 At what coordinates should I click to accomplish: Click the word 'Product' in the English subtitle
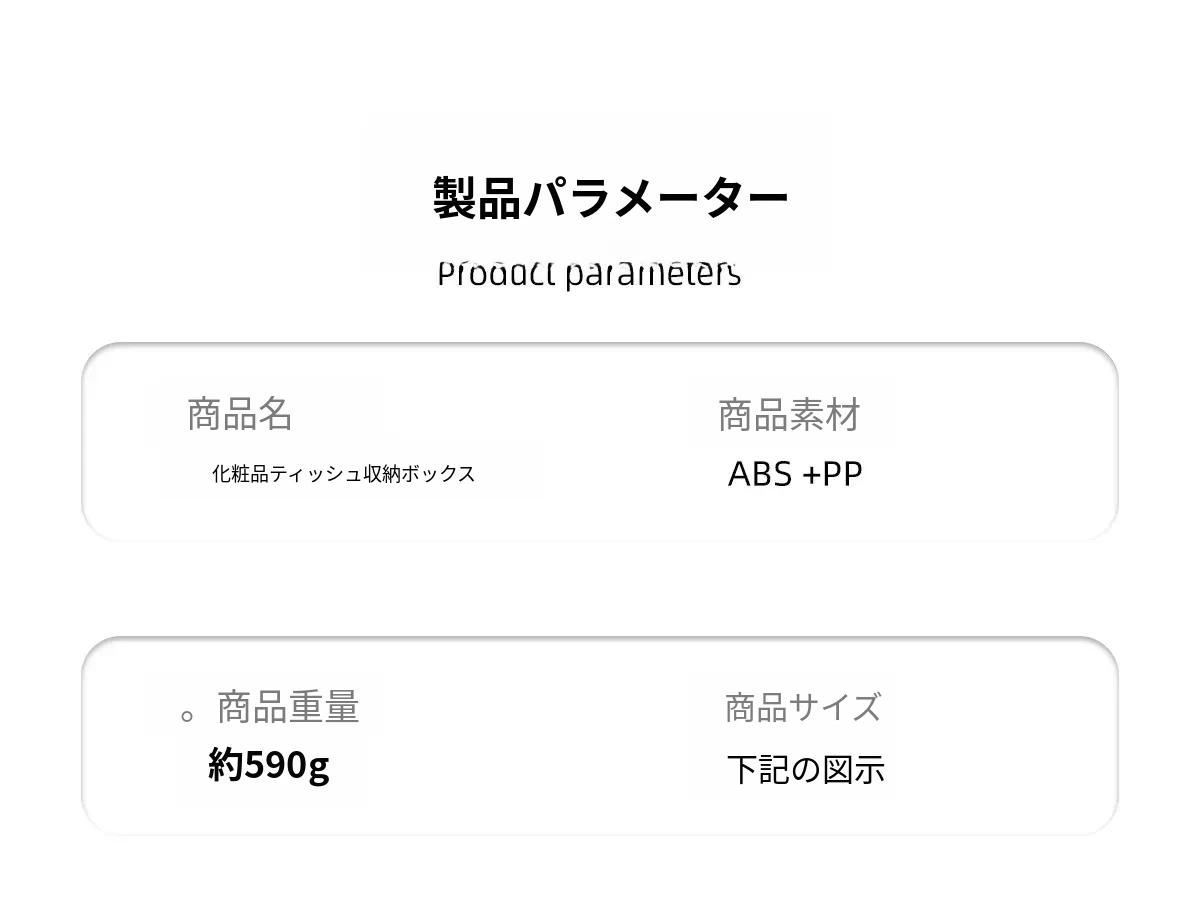496,273
